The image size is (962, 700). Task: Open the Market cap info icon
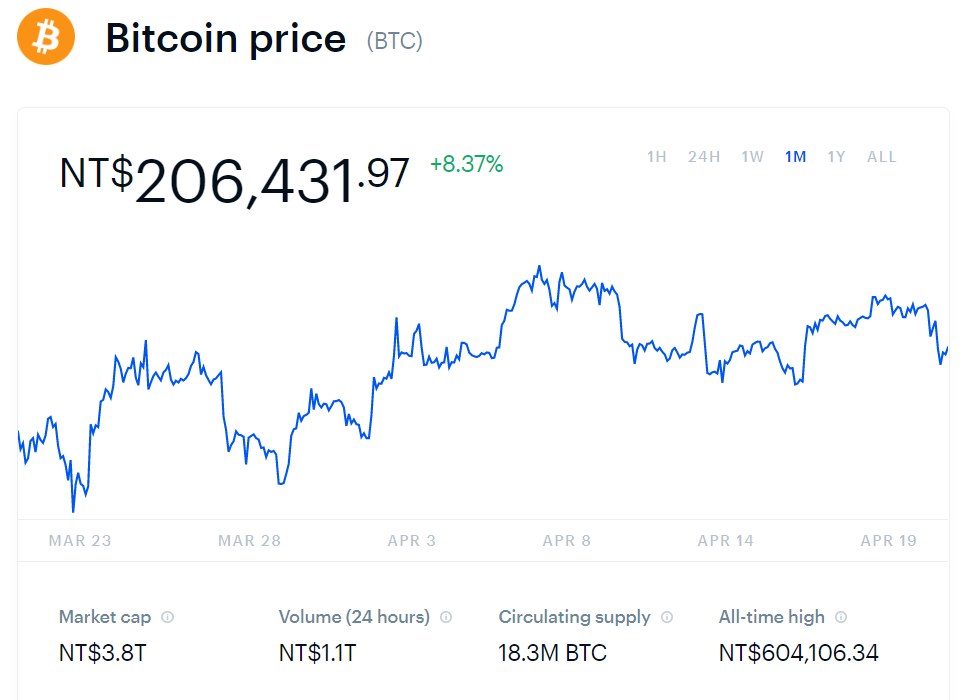[x=167, y=617]
